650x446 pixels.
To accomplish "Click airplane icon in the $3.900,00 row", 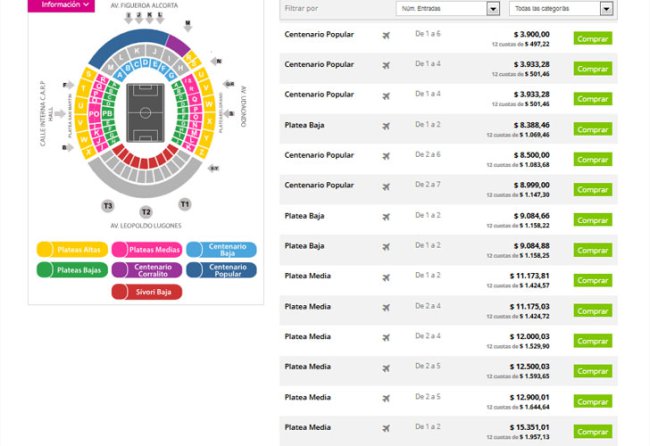I will pos(386,36).
